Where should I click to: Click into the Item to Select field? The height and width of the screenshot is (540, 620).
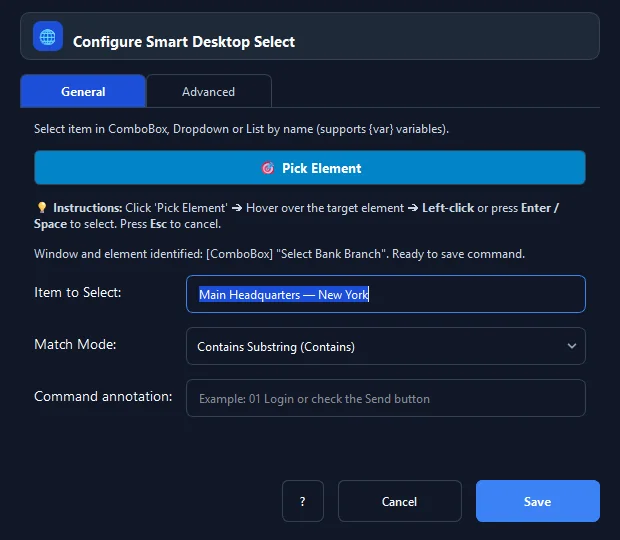386,294
